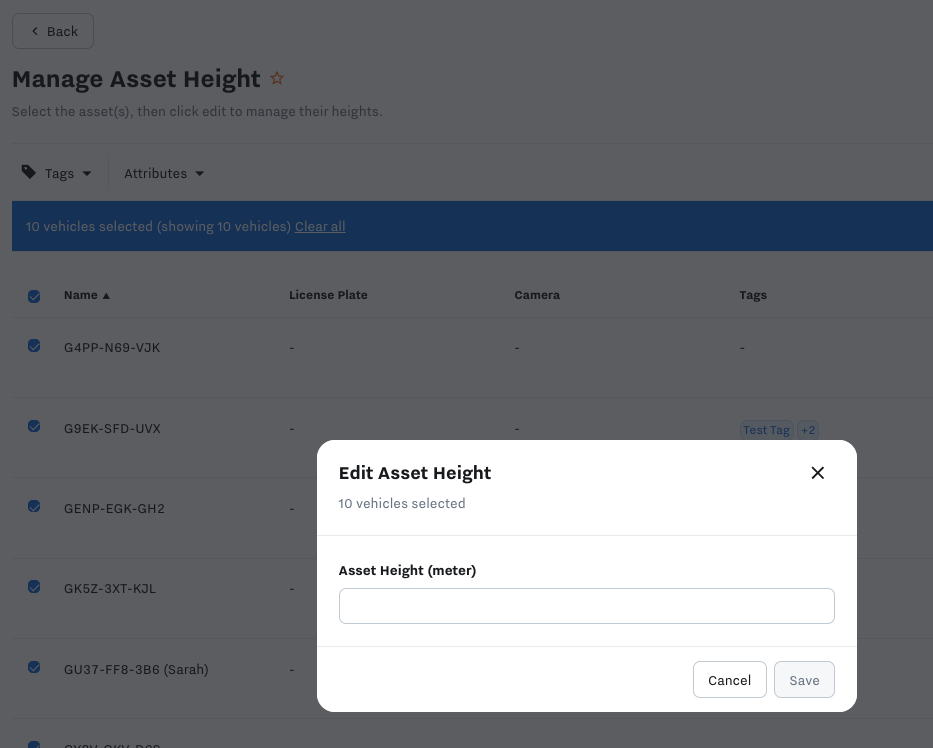Image resolution: width=933 pixels, height=748 pixels.
Task: Toggle the GK5Z-3XT-KJL row checkbox
Action: point(34,586)
